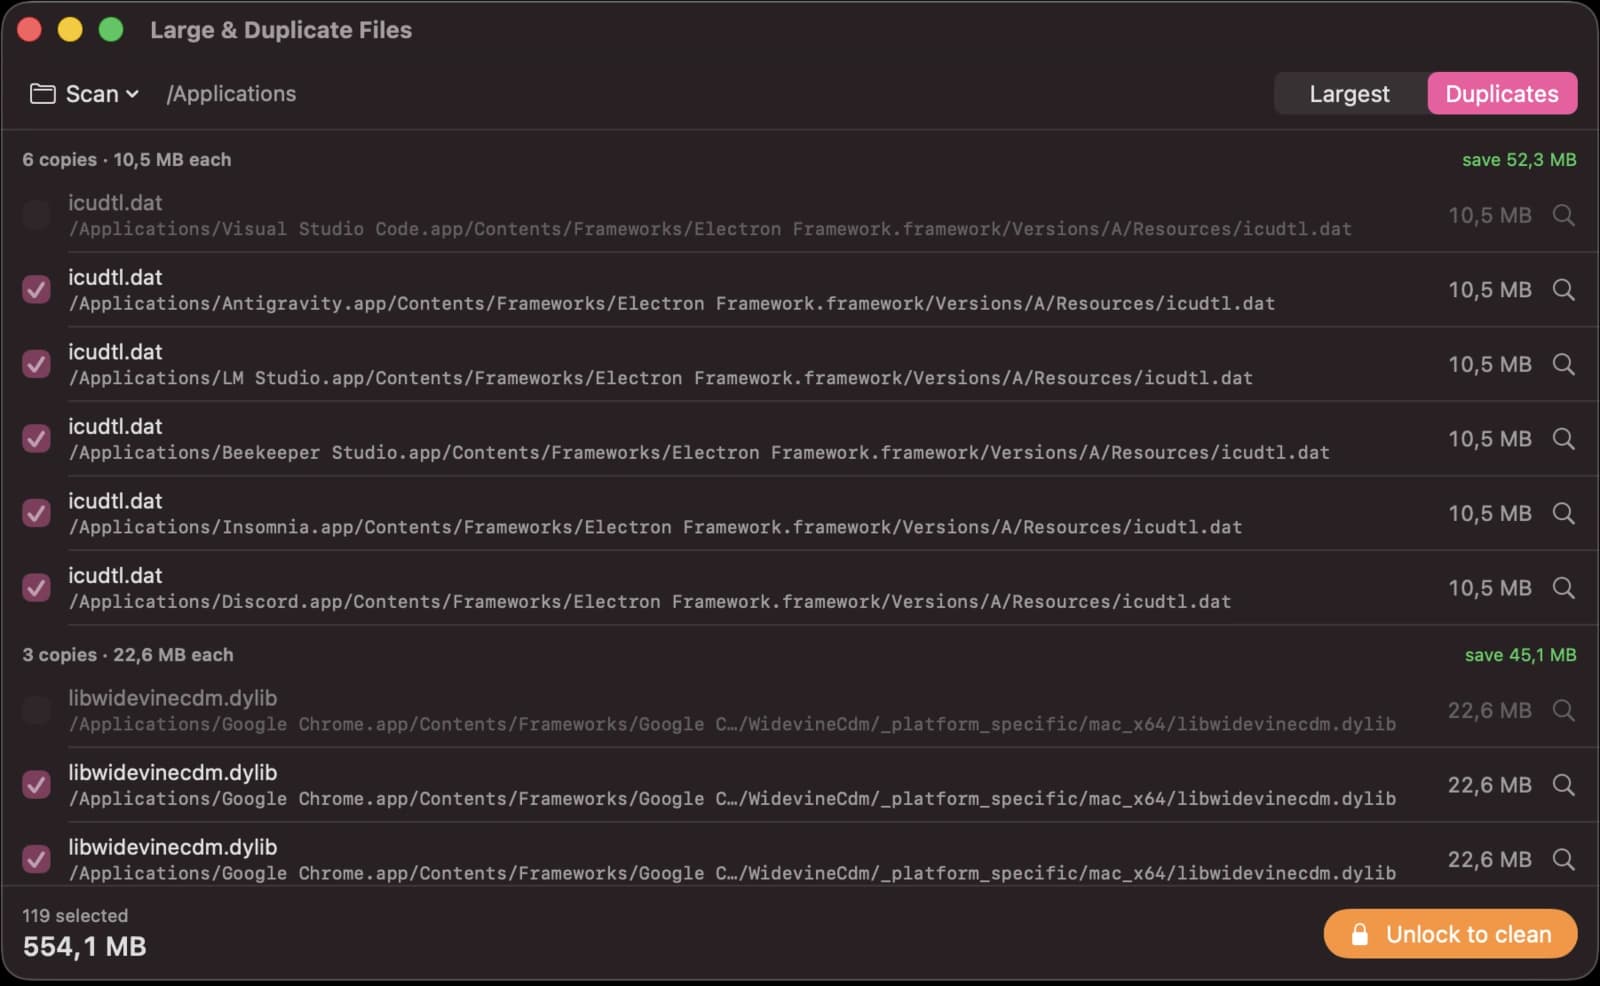Viewport: 1600px width, 986px height.
Task: Click the icudtl.dat filename above the Insomnia path
Action: pyautogui.click(x=115, y=501)
